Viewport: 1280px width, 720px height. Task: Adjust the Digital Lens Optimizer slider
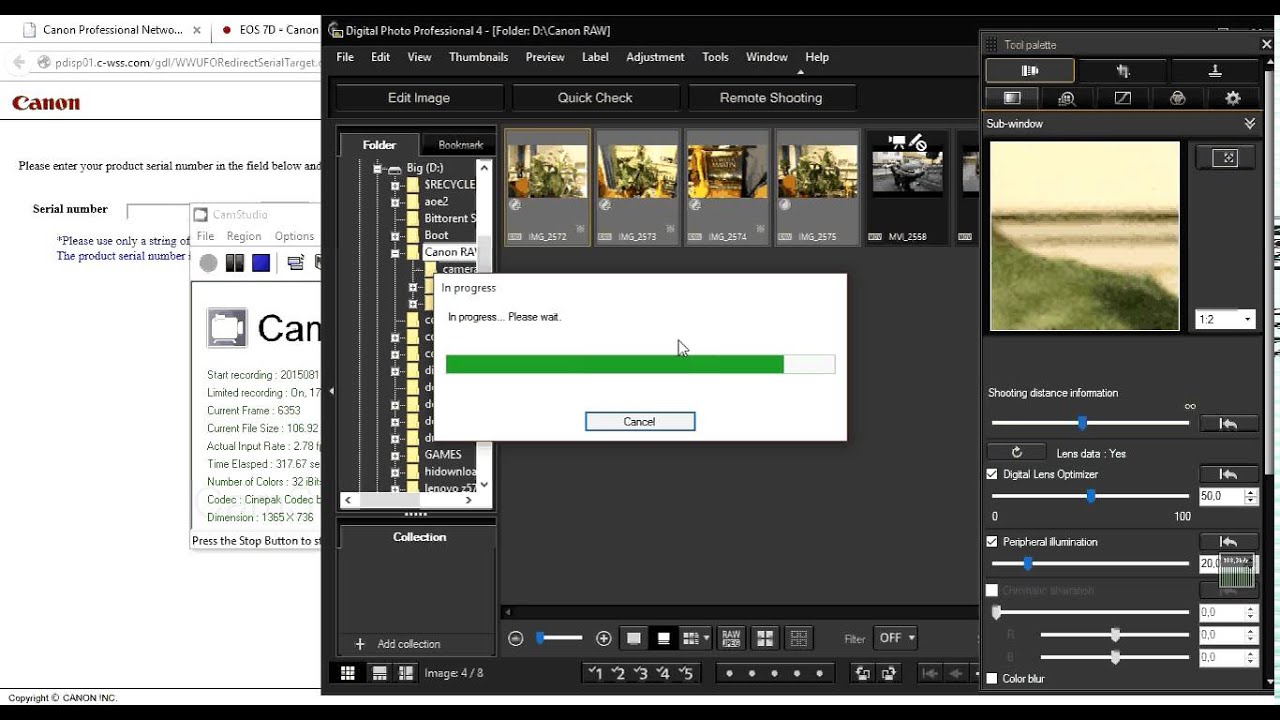tap(1090, 496)
